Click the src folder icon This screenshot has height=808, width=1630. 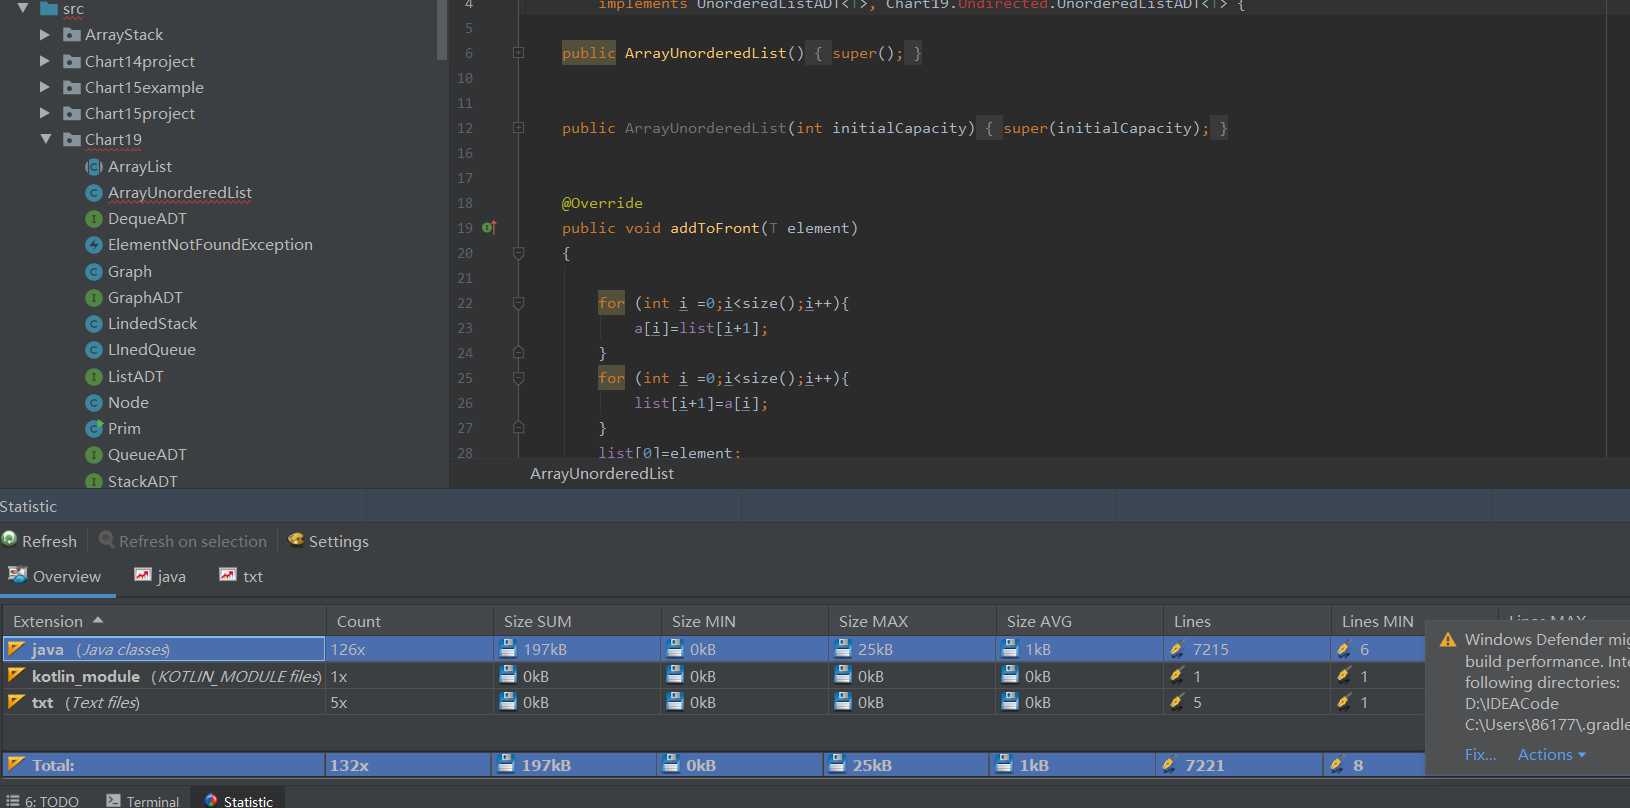pos(49,8)
